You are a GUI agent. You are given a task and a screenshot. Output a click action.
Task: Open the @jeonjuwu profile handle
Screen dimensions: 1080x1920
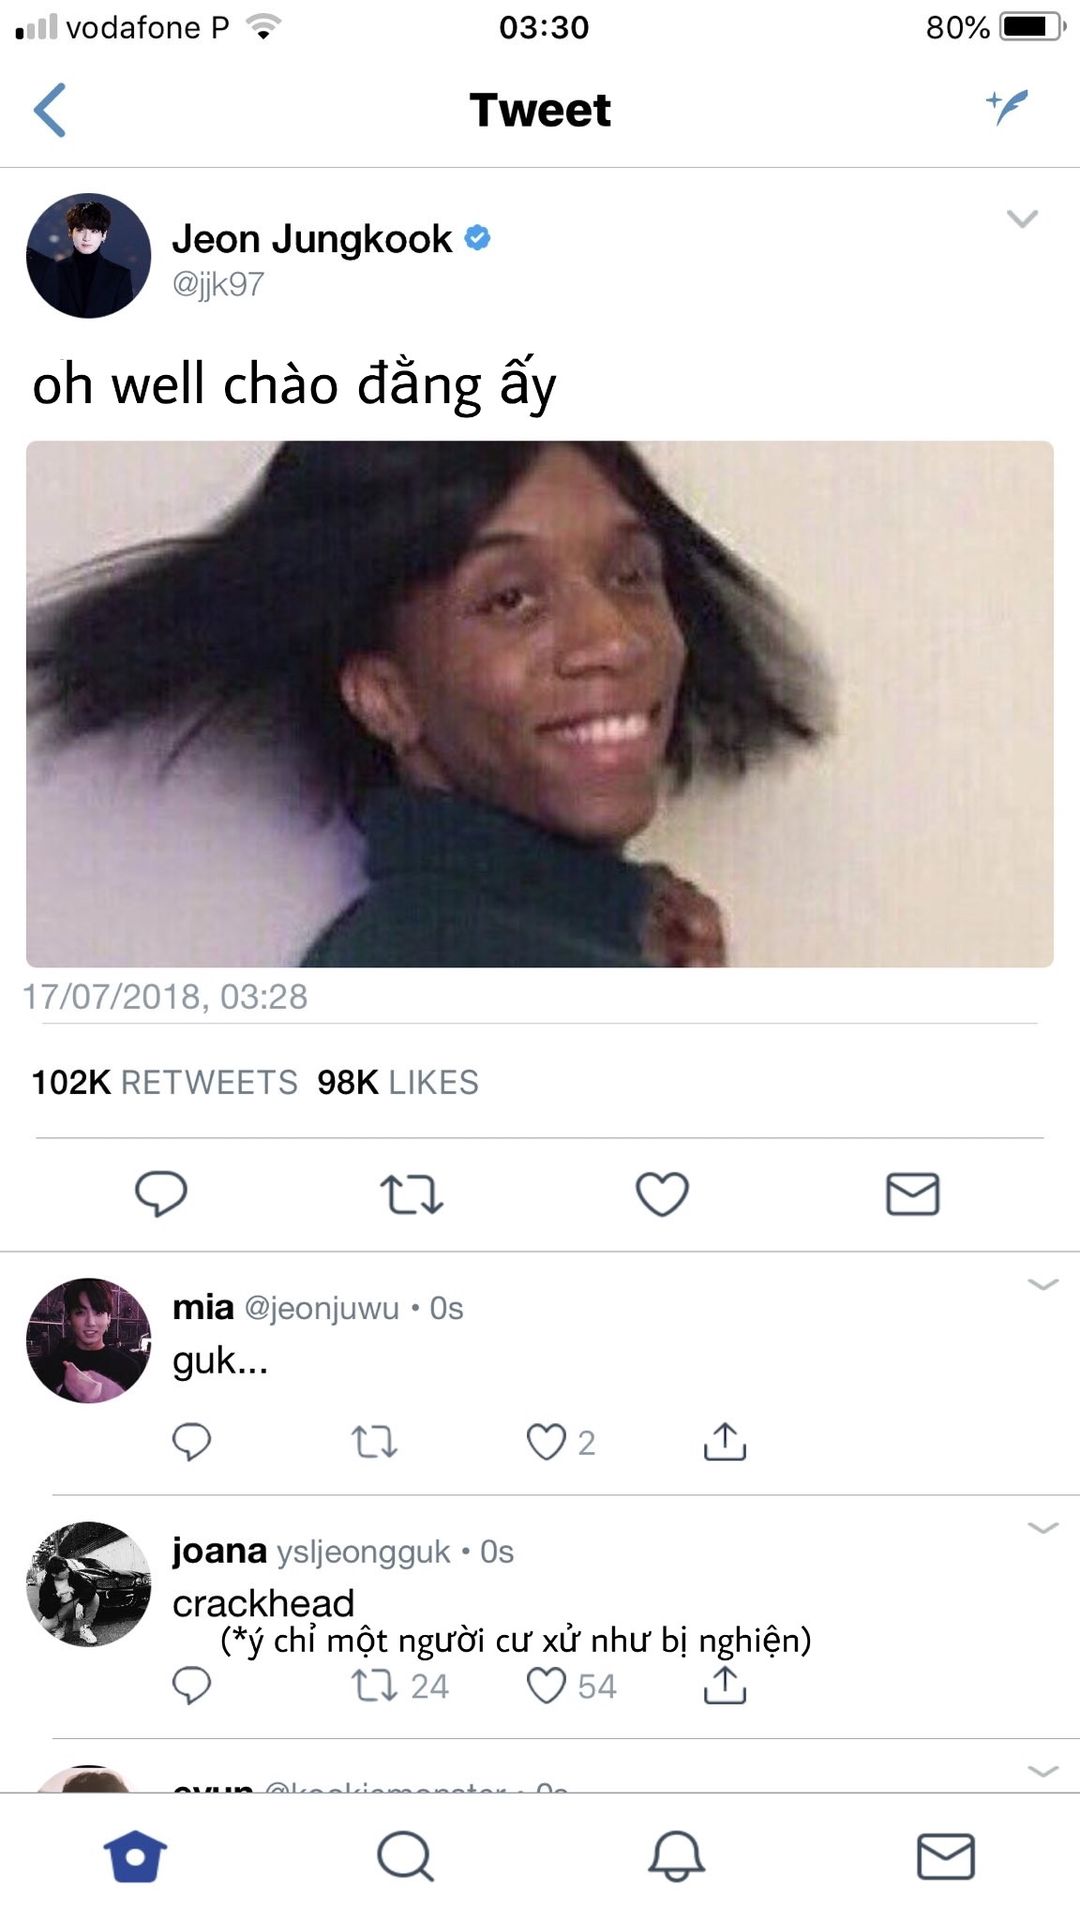click(x=321, y=1308)
